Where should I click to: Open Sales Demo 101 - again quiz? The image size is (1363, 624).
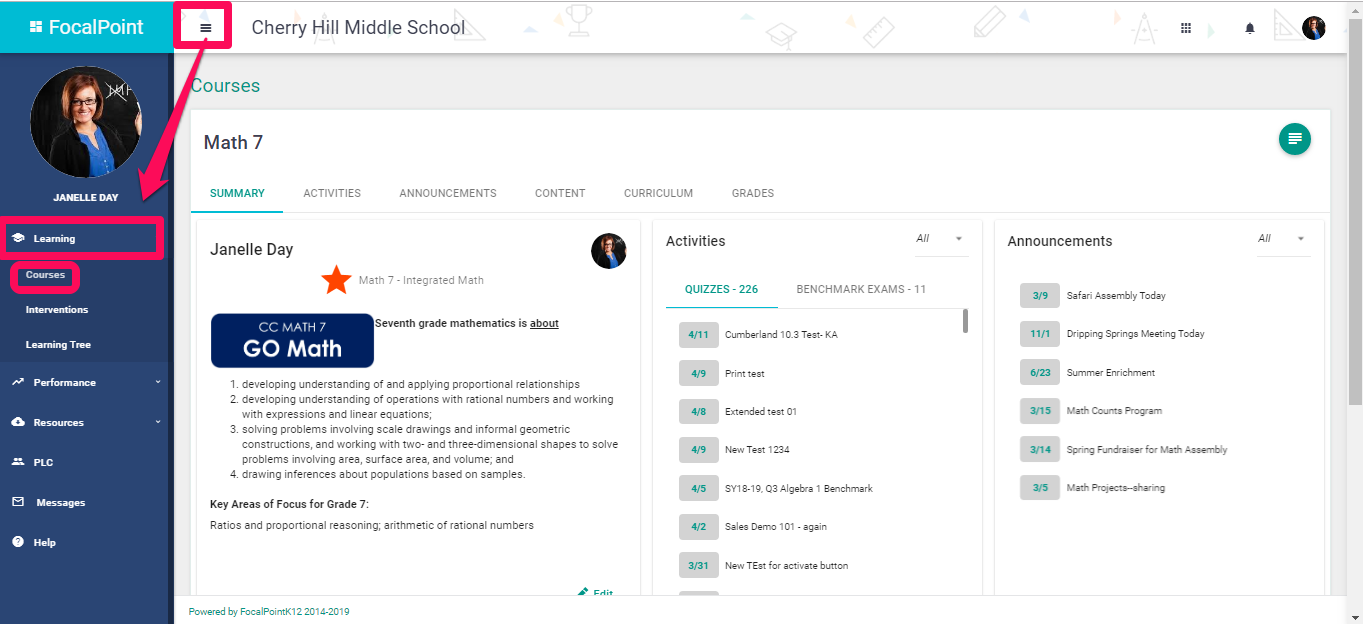(x=776, y=526)
